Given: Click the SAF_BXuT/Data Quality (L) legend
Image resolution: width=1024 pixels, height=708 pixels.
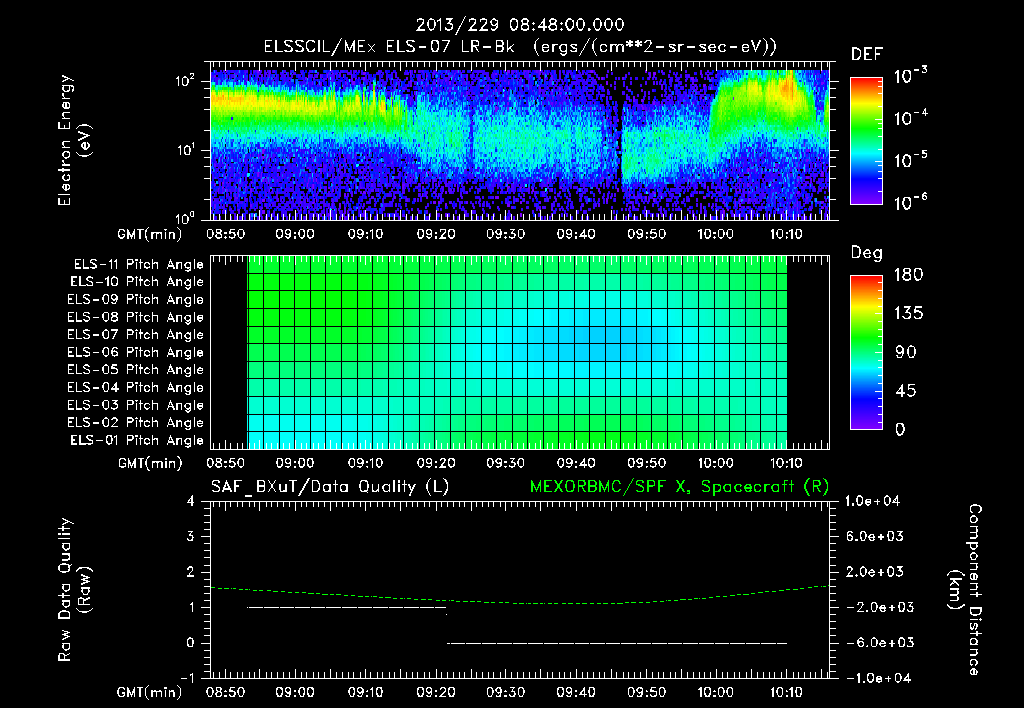Looking at the screenshot, I should point(330,487).
